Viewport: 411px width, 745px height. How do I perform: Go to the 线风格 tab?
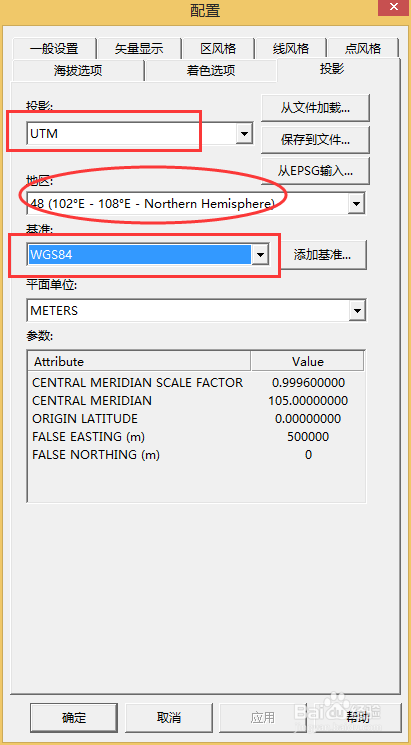pos(290,48)
